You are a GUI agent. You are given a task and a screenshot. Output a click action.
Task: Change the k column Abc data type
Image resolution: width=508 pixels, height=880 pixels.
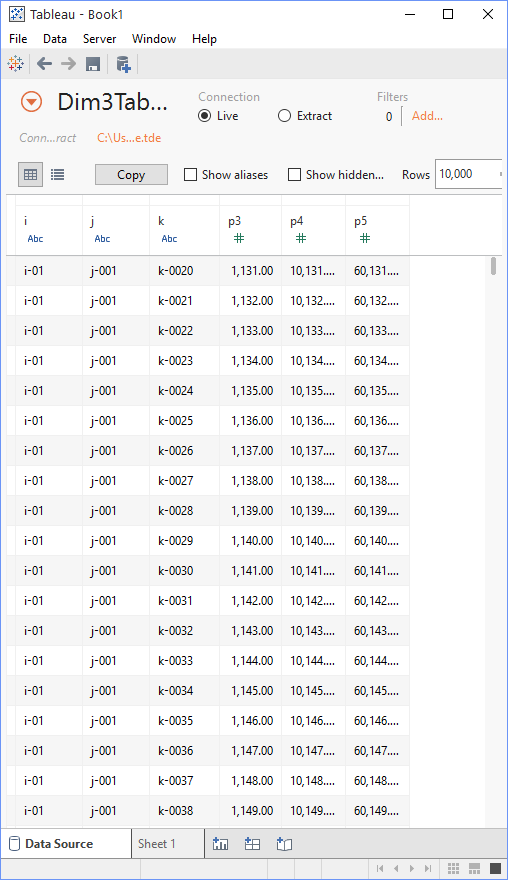coord(169,239)
